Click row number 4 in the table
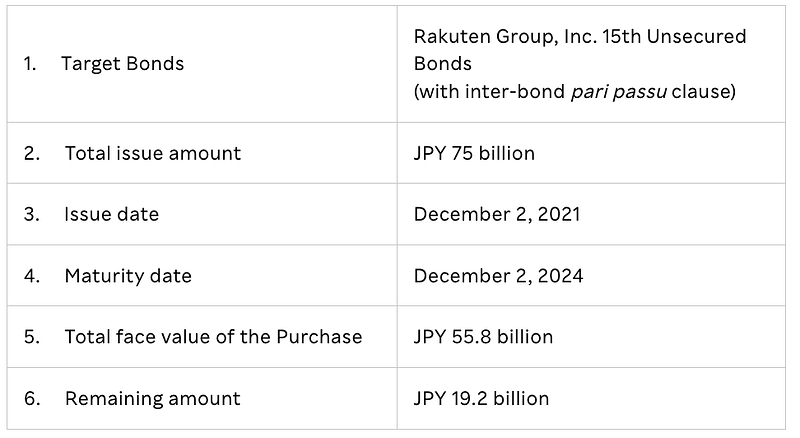This screenshot has height=438, width=800. [x=32, y=276]
